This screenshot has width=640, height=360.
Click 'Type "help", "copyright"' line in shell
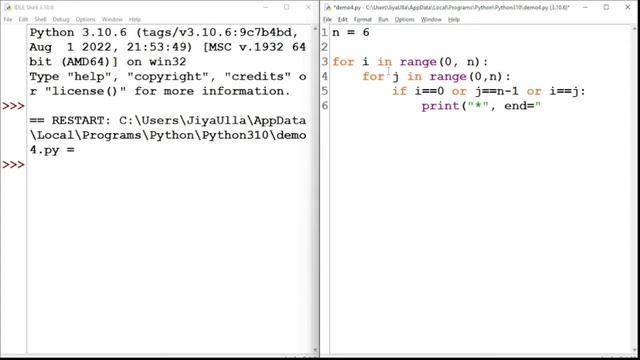pos(168,76)
